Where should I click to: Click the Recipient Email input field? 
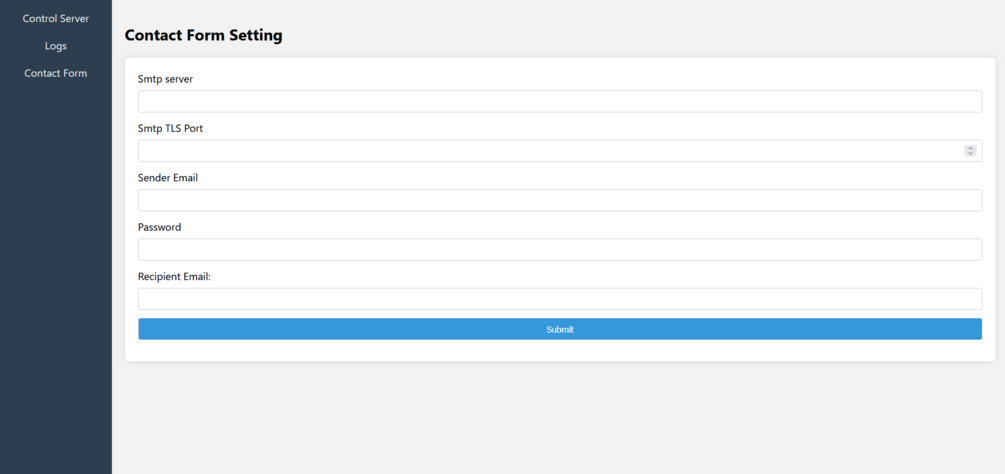[x=559, y=299]
